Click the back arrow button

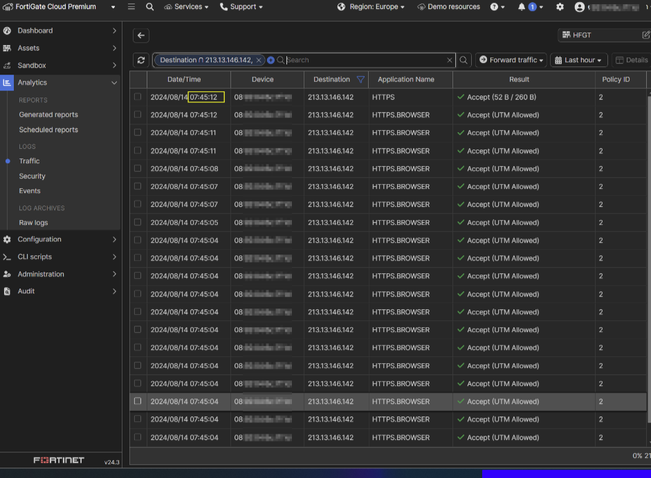click(x=141, y=35)
